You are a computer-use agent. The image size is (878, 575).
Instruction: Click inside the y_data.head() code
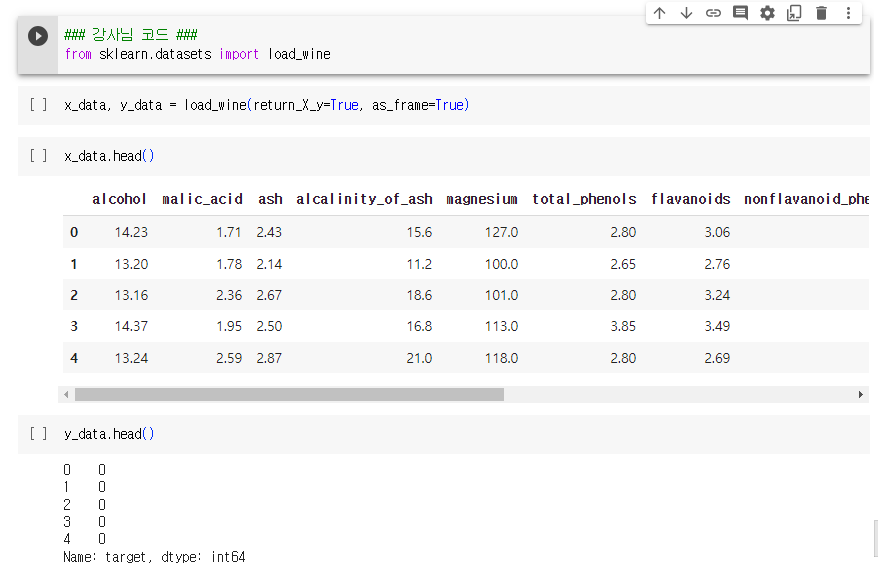click(x=109, y=433)
